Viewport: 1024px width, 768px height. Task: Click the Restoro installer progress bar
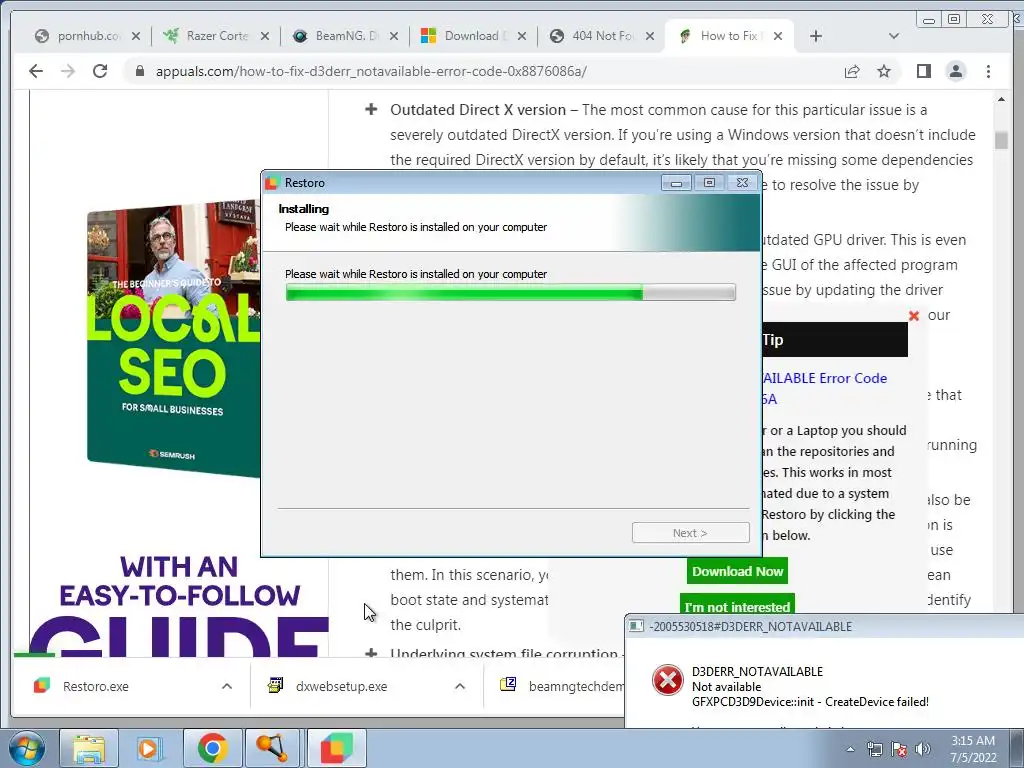click(x=511, y=292)
